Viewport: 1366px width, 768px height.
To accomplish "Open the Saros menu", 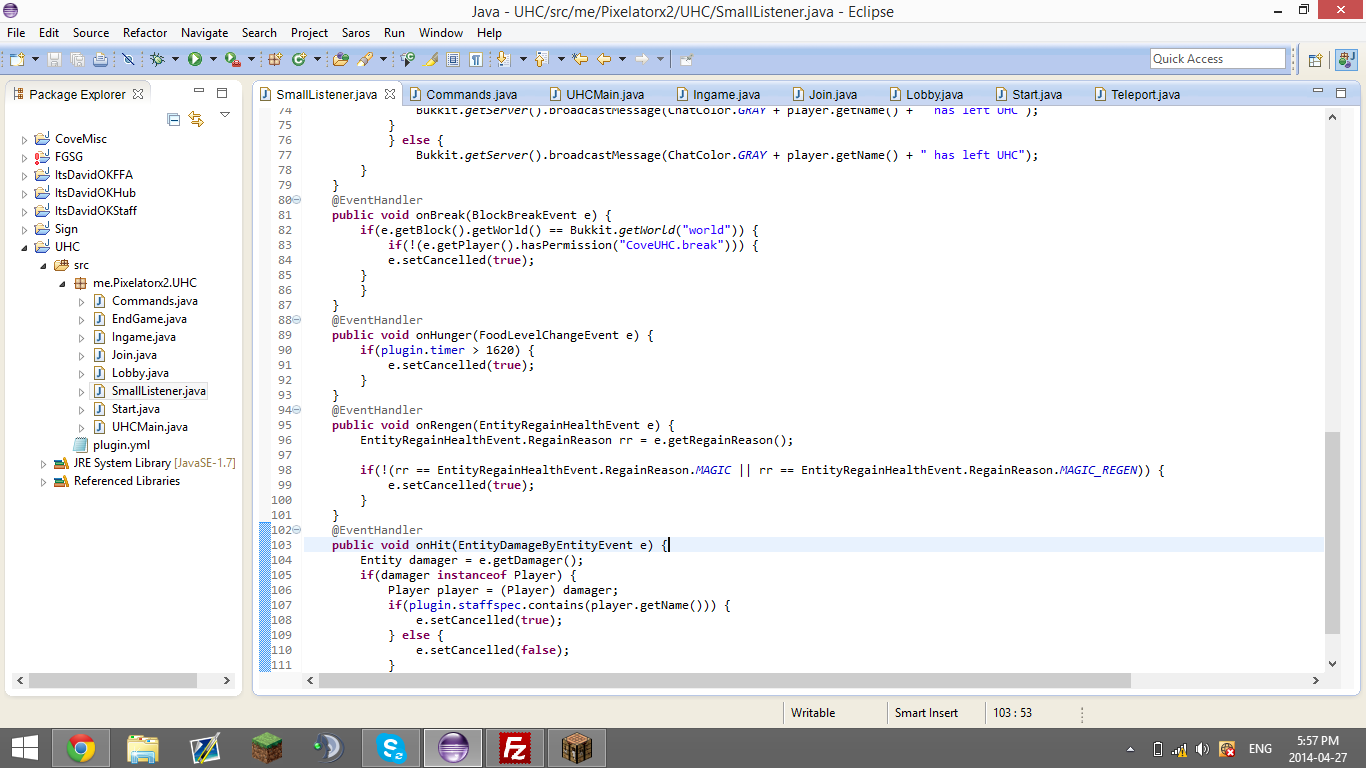I will tap(355, 33).
